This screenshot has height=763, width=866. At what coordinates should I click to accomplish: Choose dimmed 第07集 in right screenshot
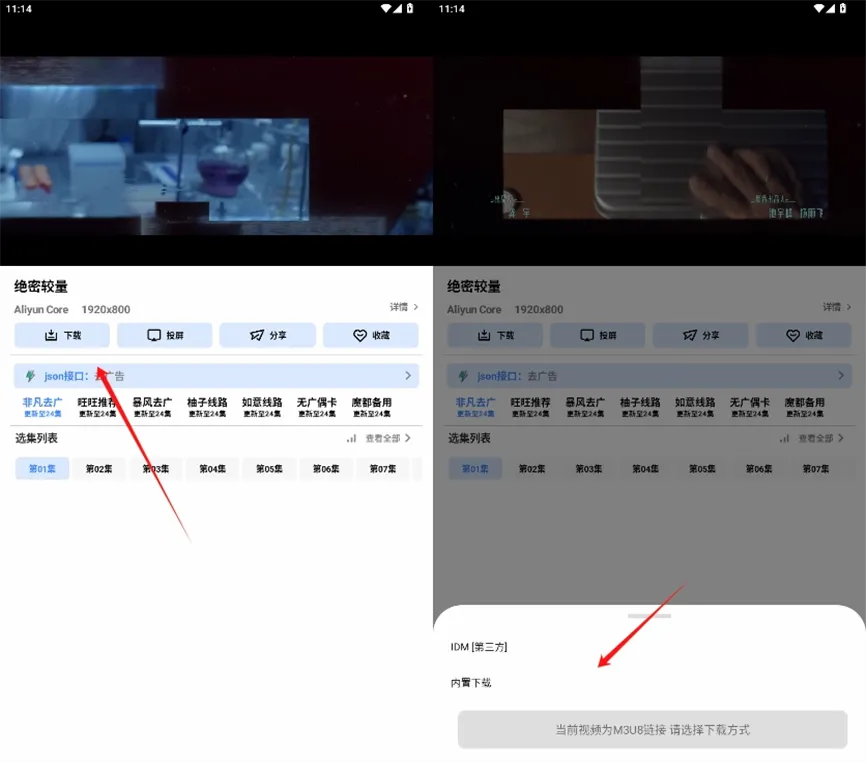(x=816, y=469)
